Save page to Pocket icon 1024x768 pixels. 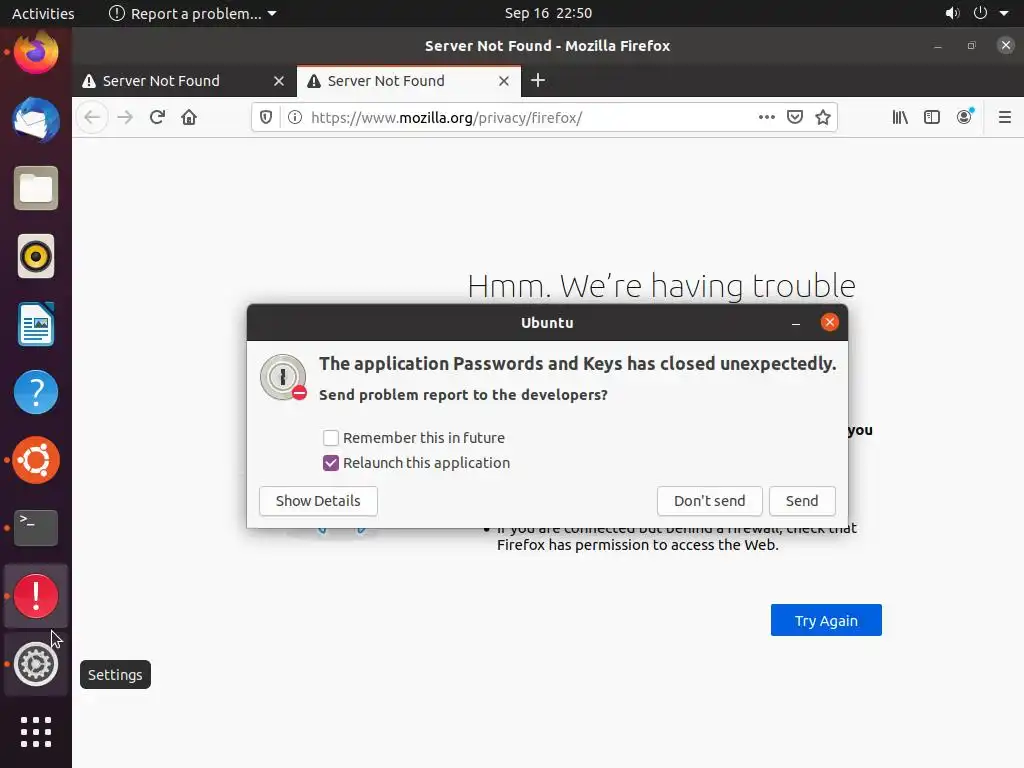tap(795, 118)
